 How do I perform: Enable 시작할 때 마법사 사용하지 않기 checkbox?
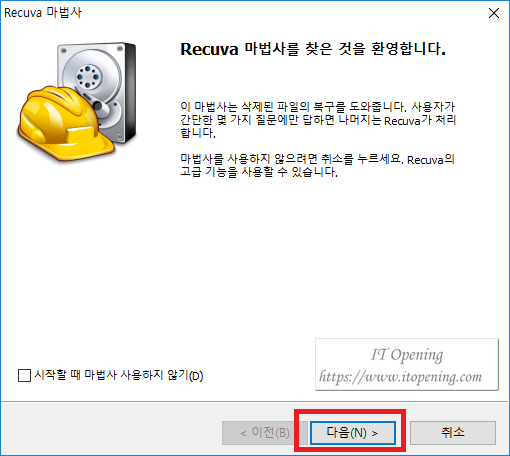pyautogui.click(x=24, y=375)
